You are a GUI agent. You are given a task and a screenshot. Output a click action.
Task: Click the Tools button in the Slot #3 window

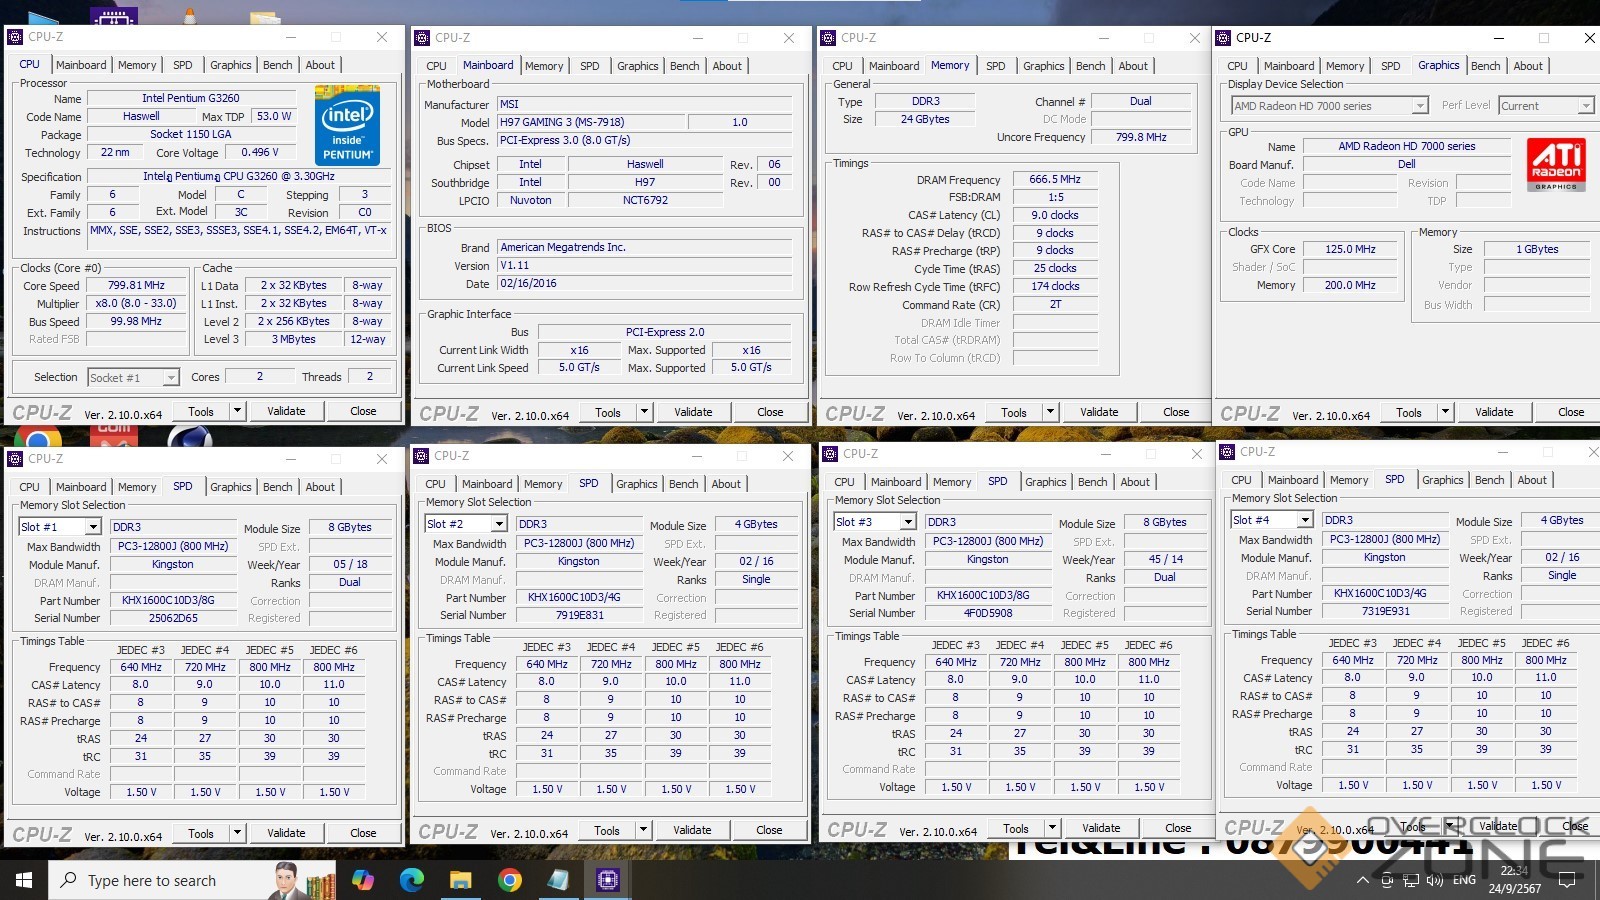tap(1016, 828)
